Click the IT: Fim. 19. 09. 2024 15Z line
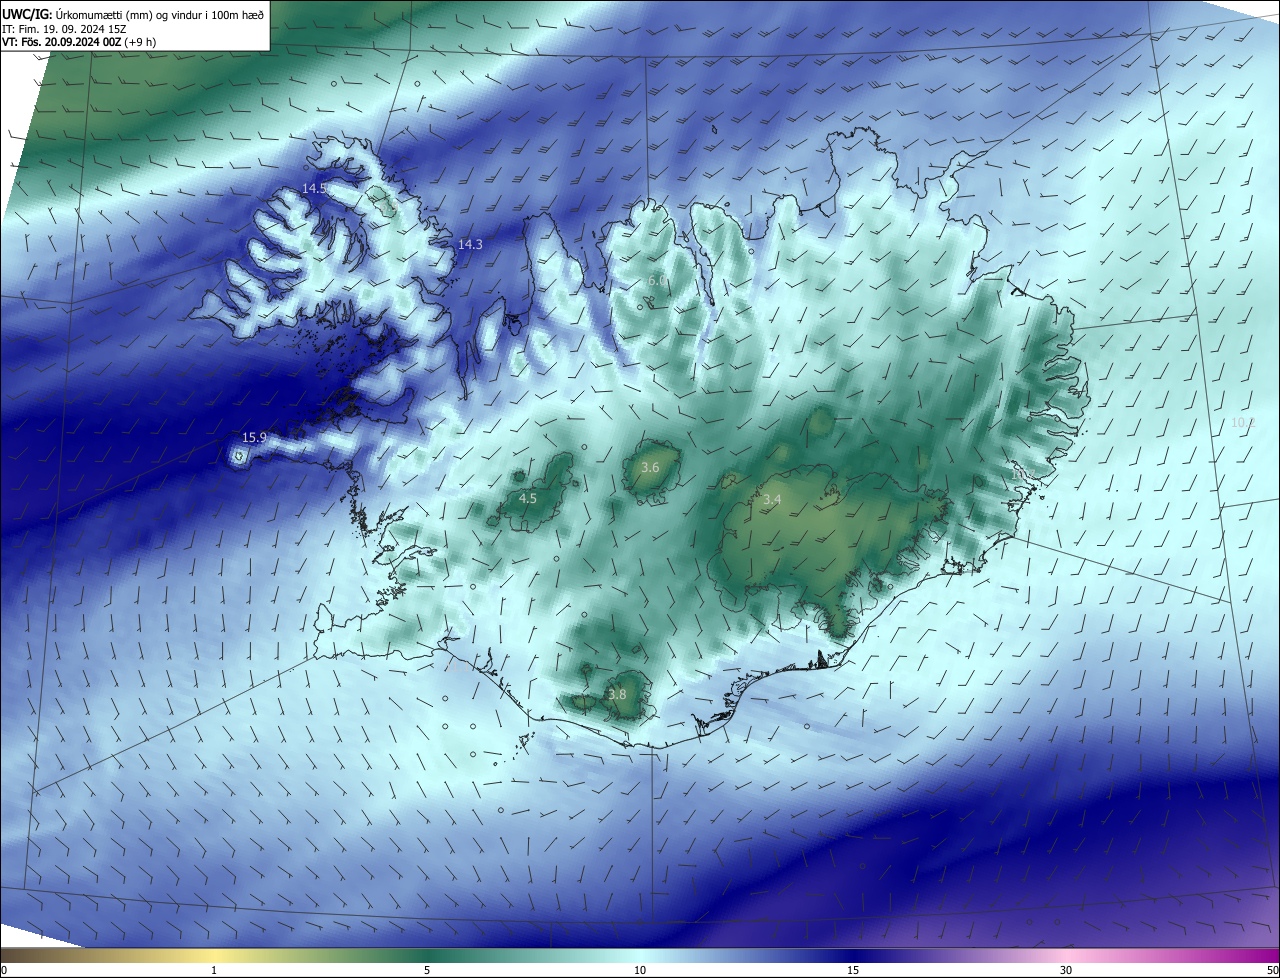This screenshot has height=978, width=1280. point(64,29)
